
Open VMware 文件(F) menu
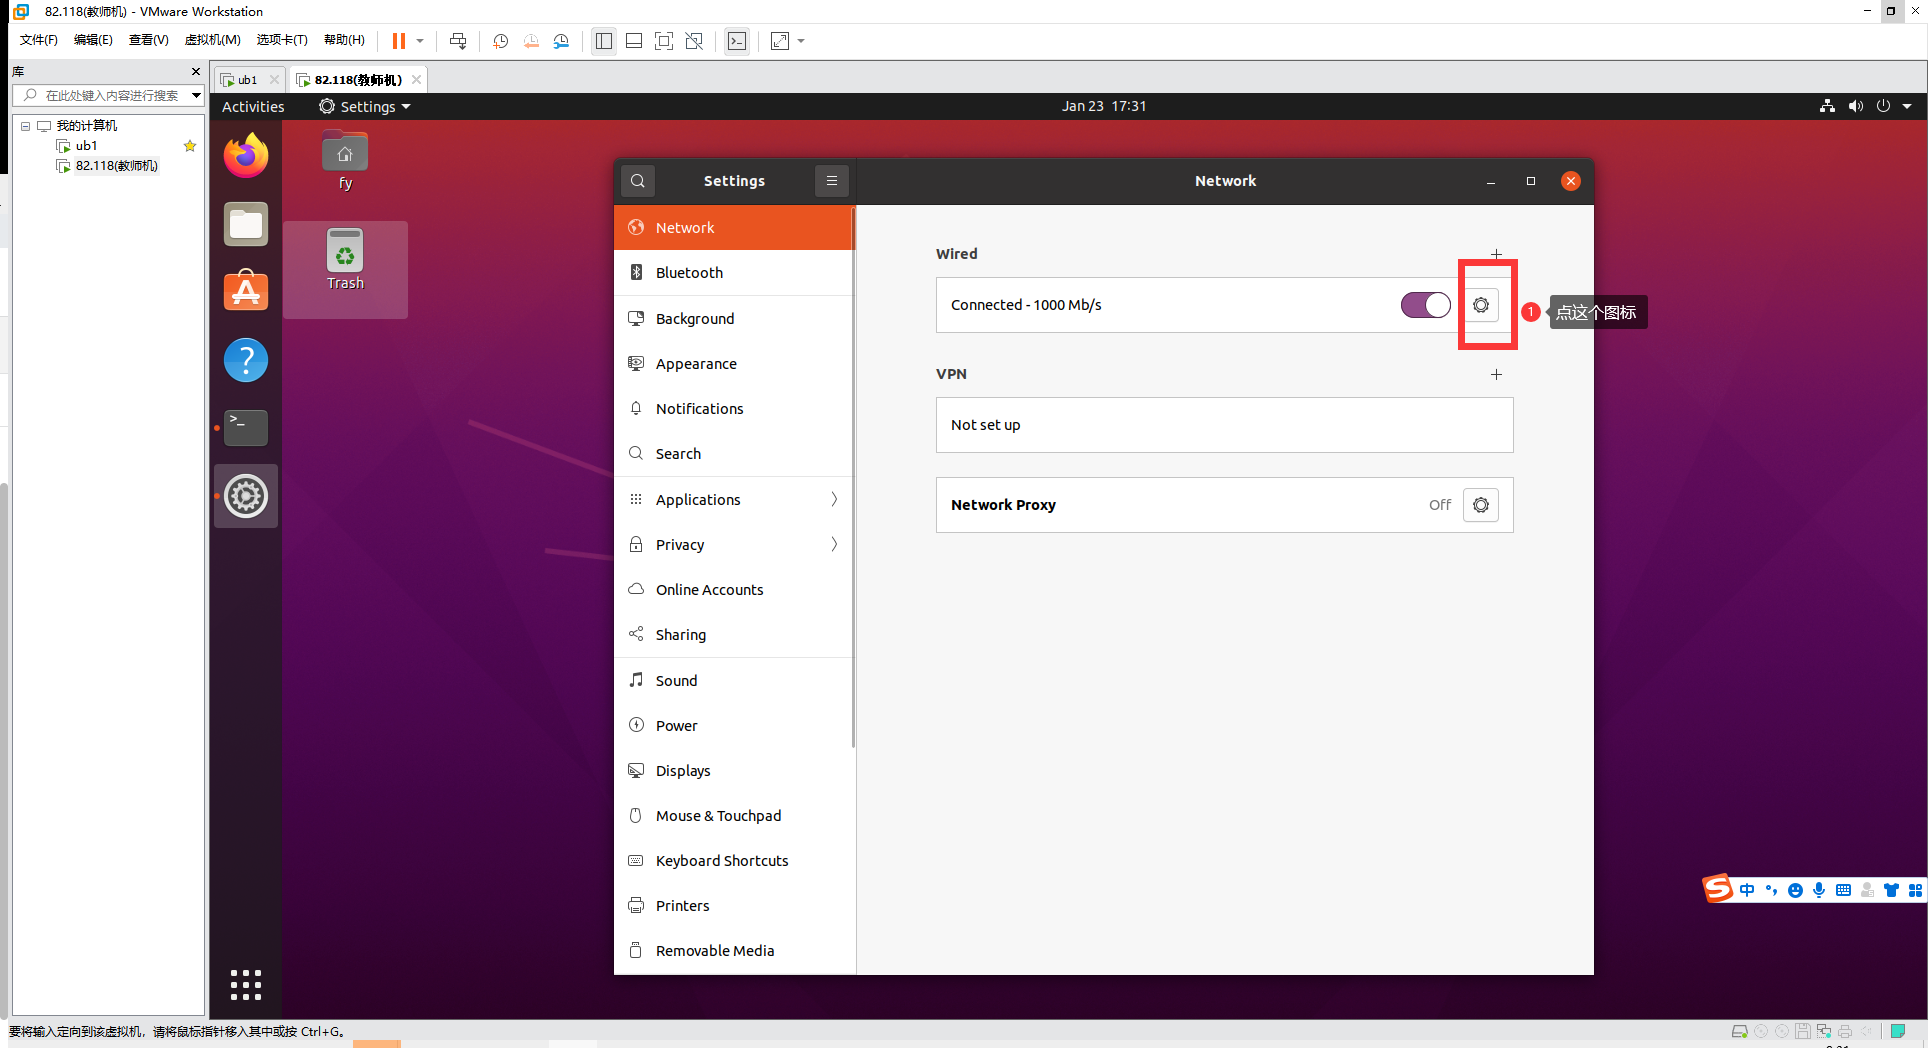tap(39, 40)
